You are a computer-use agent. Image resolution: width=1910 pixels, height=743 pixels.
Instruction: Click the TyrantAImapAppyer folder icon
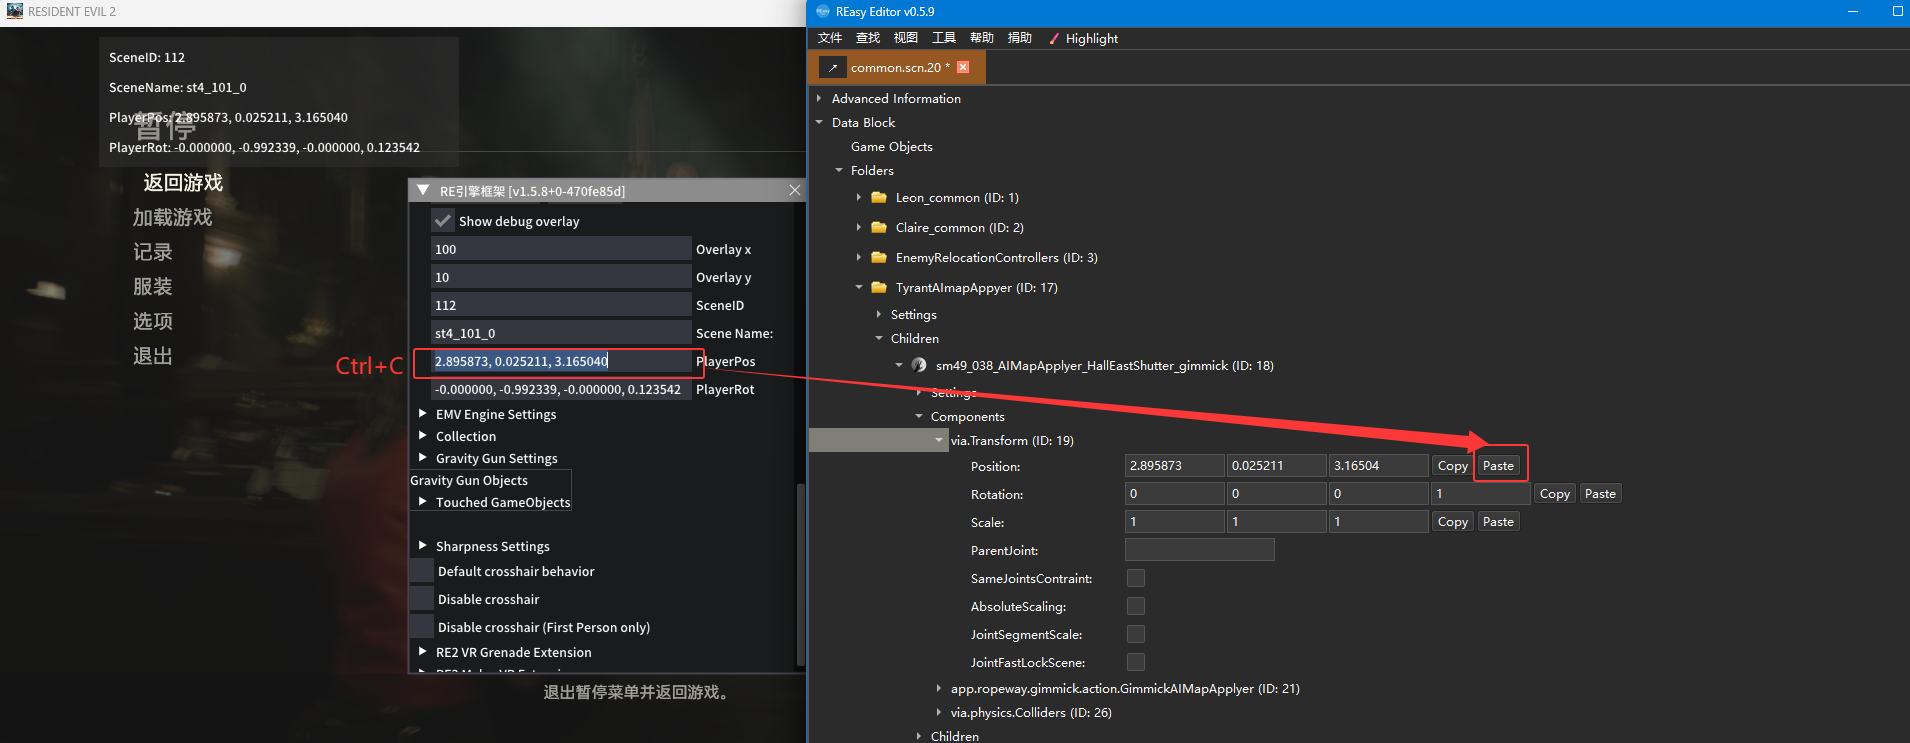pyautogui.click(x=879, y=287)
